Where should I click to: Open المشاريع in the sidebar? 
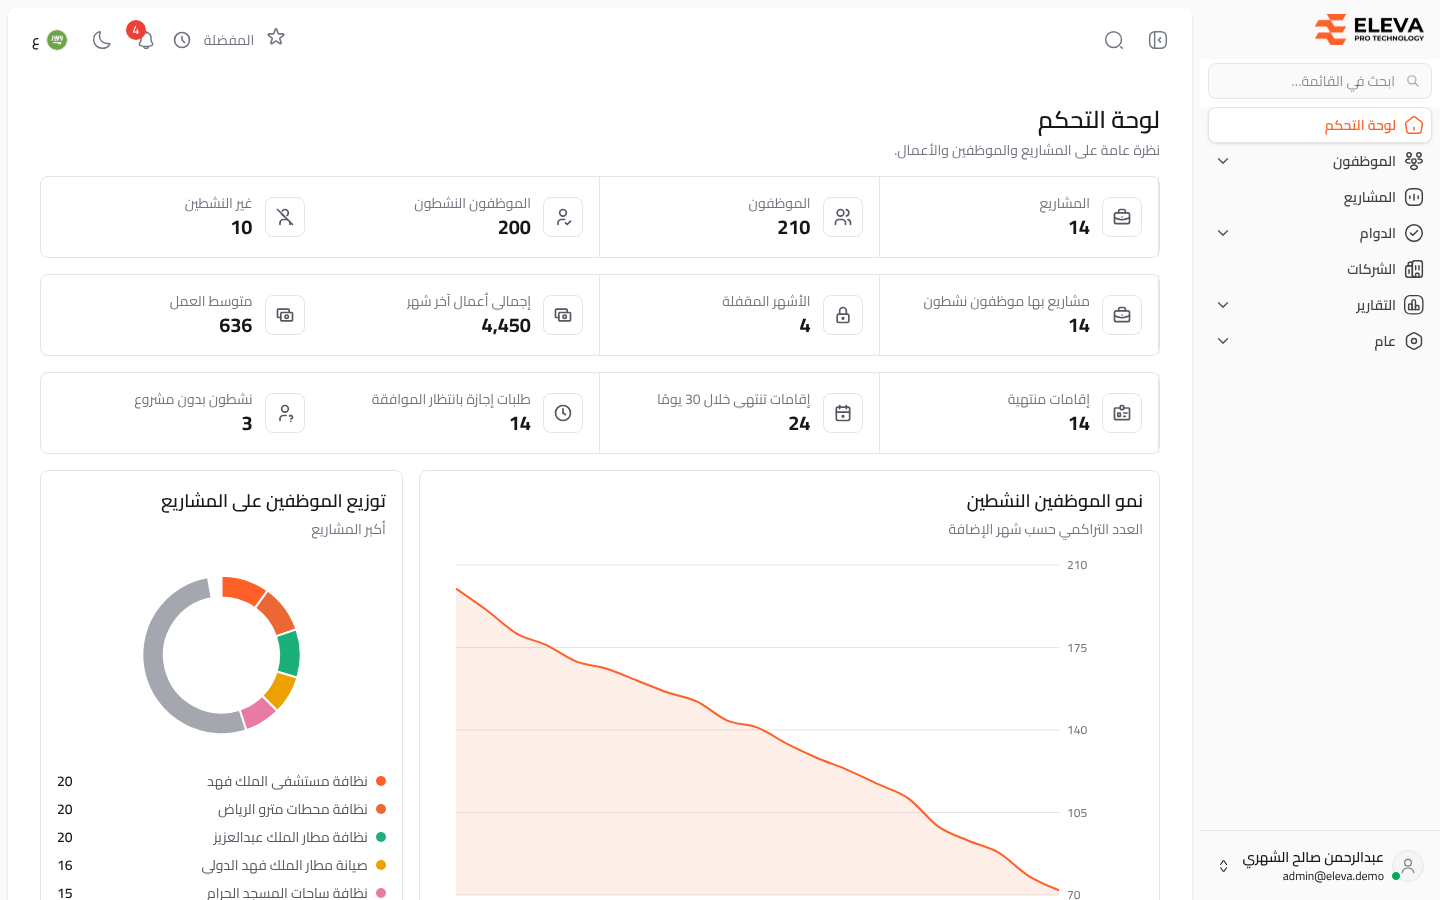1320,197
